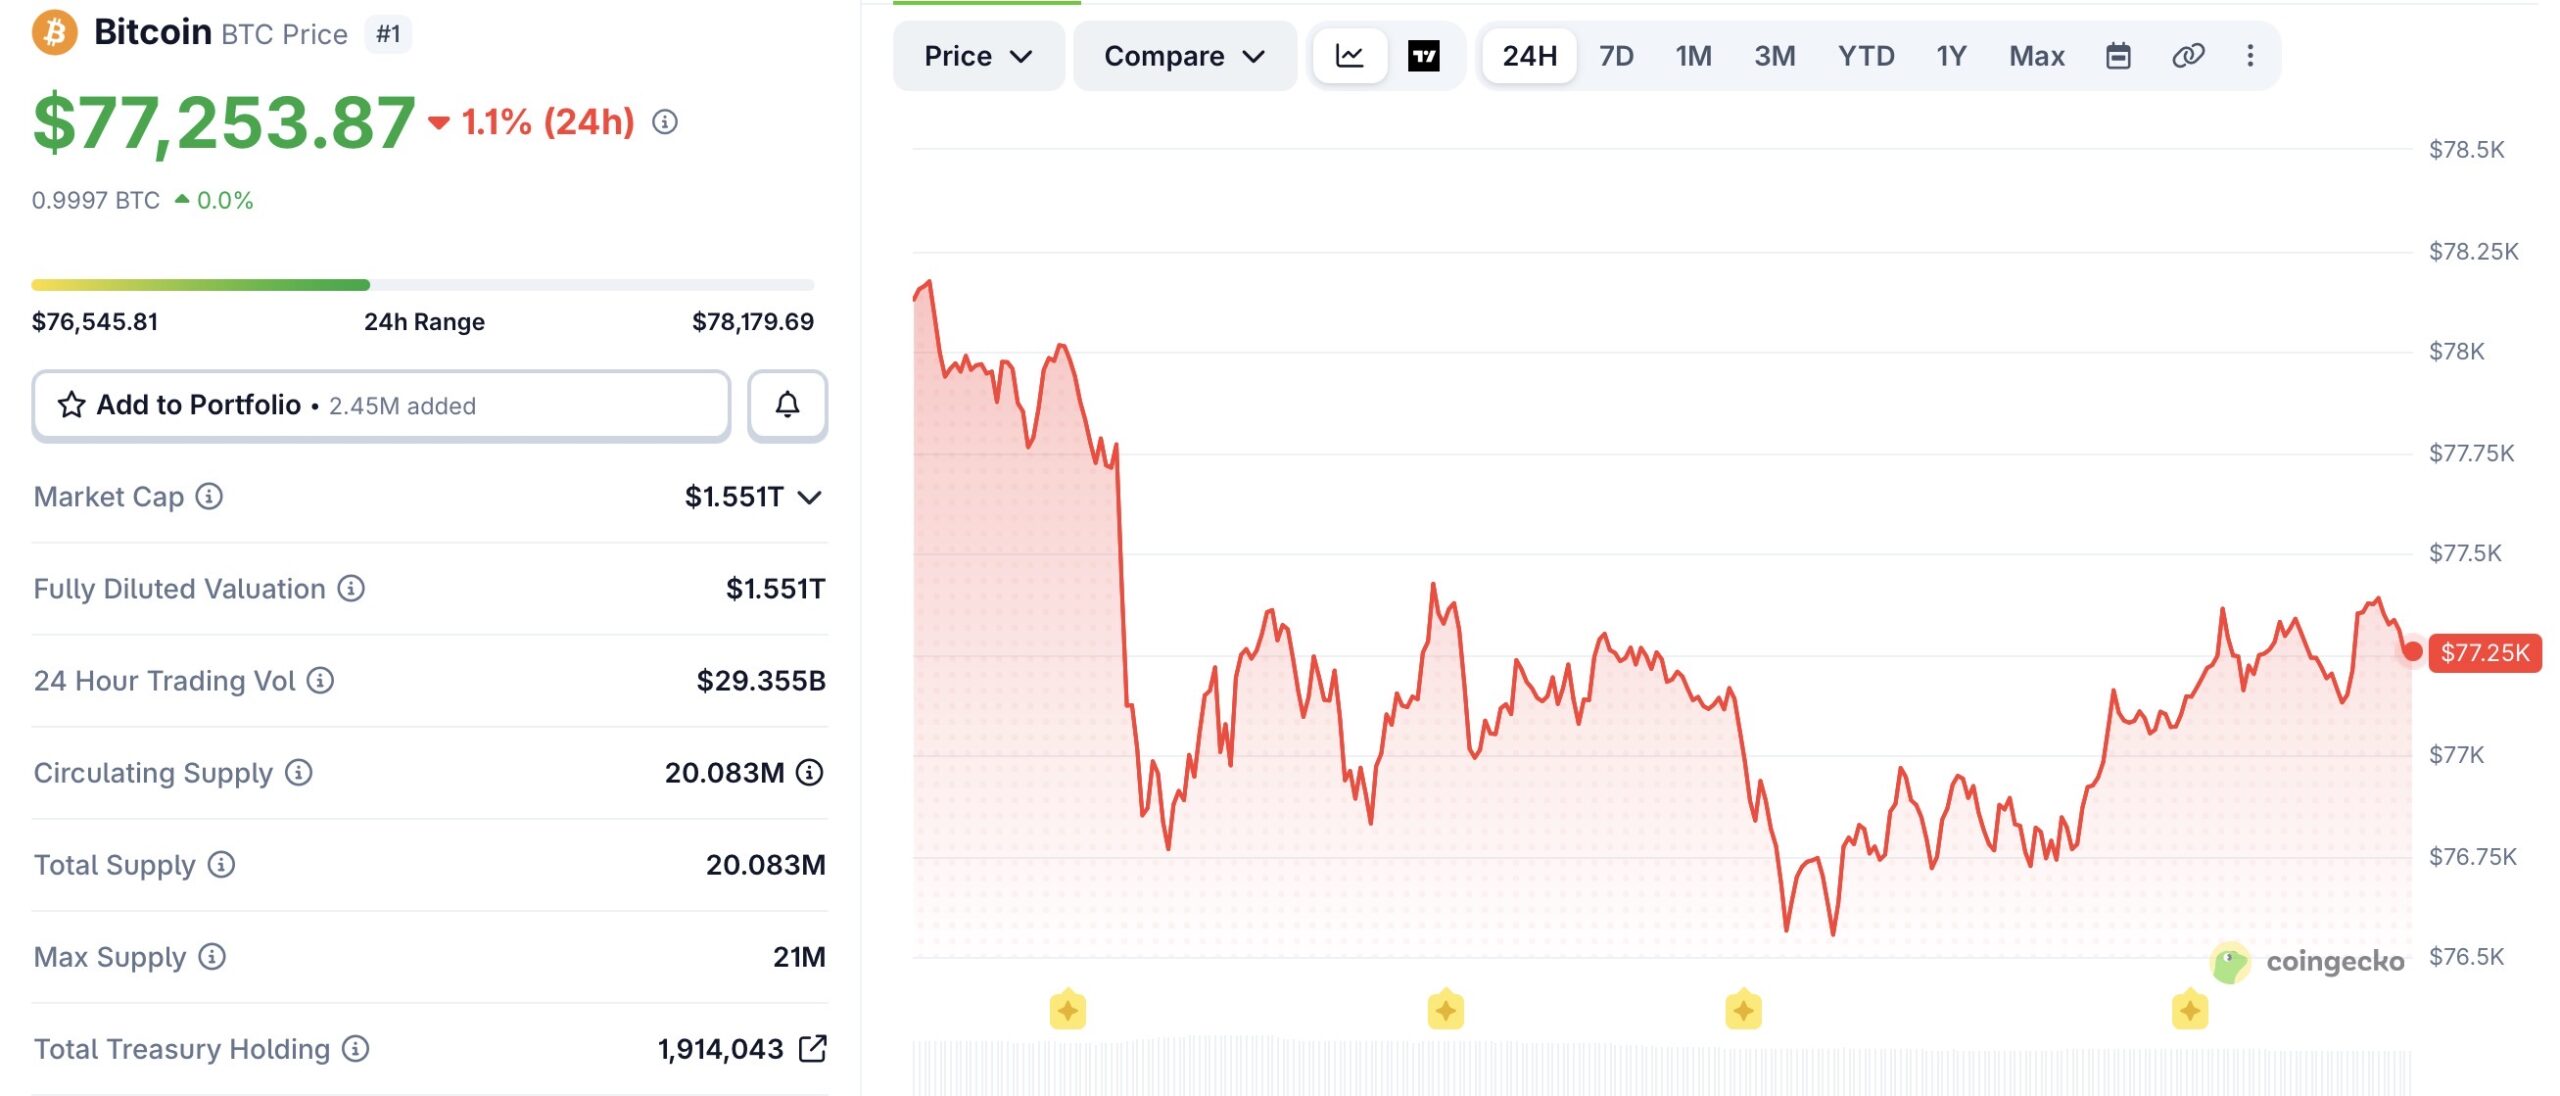2560x1096 pixels.
Task: Click the third news marker below chart
Action: pos(1744,1010)
